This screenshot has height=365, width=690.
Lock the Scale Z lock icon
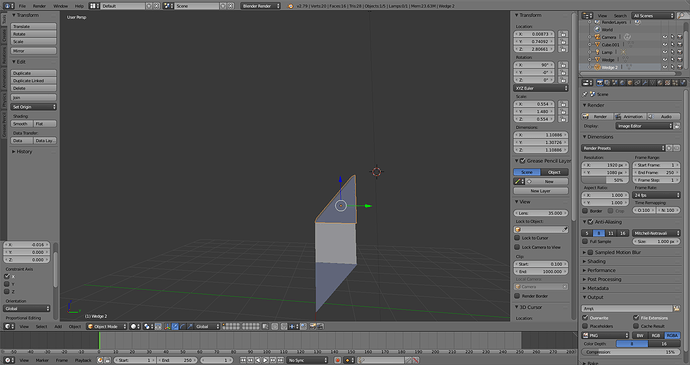point(563,119)
